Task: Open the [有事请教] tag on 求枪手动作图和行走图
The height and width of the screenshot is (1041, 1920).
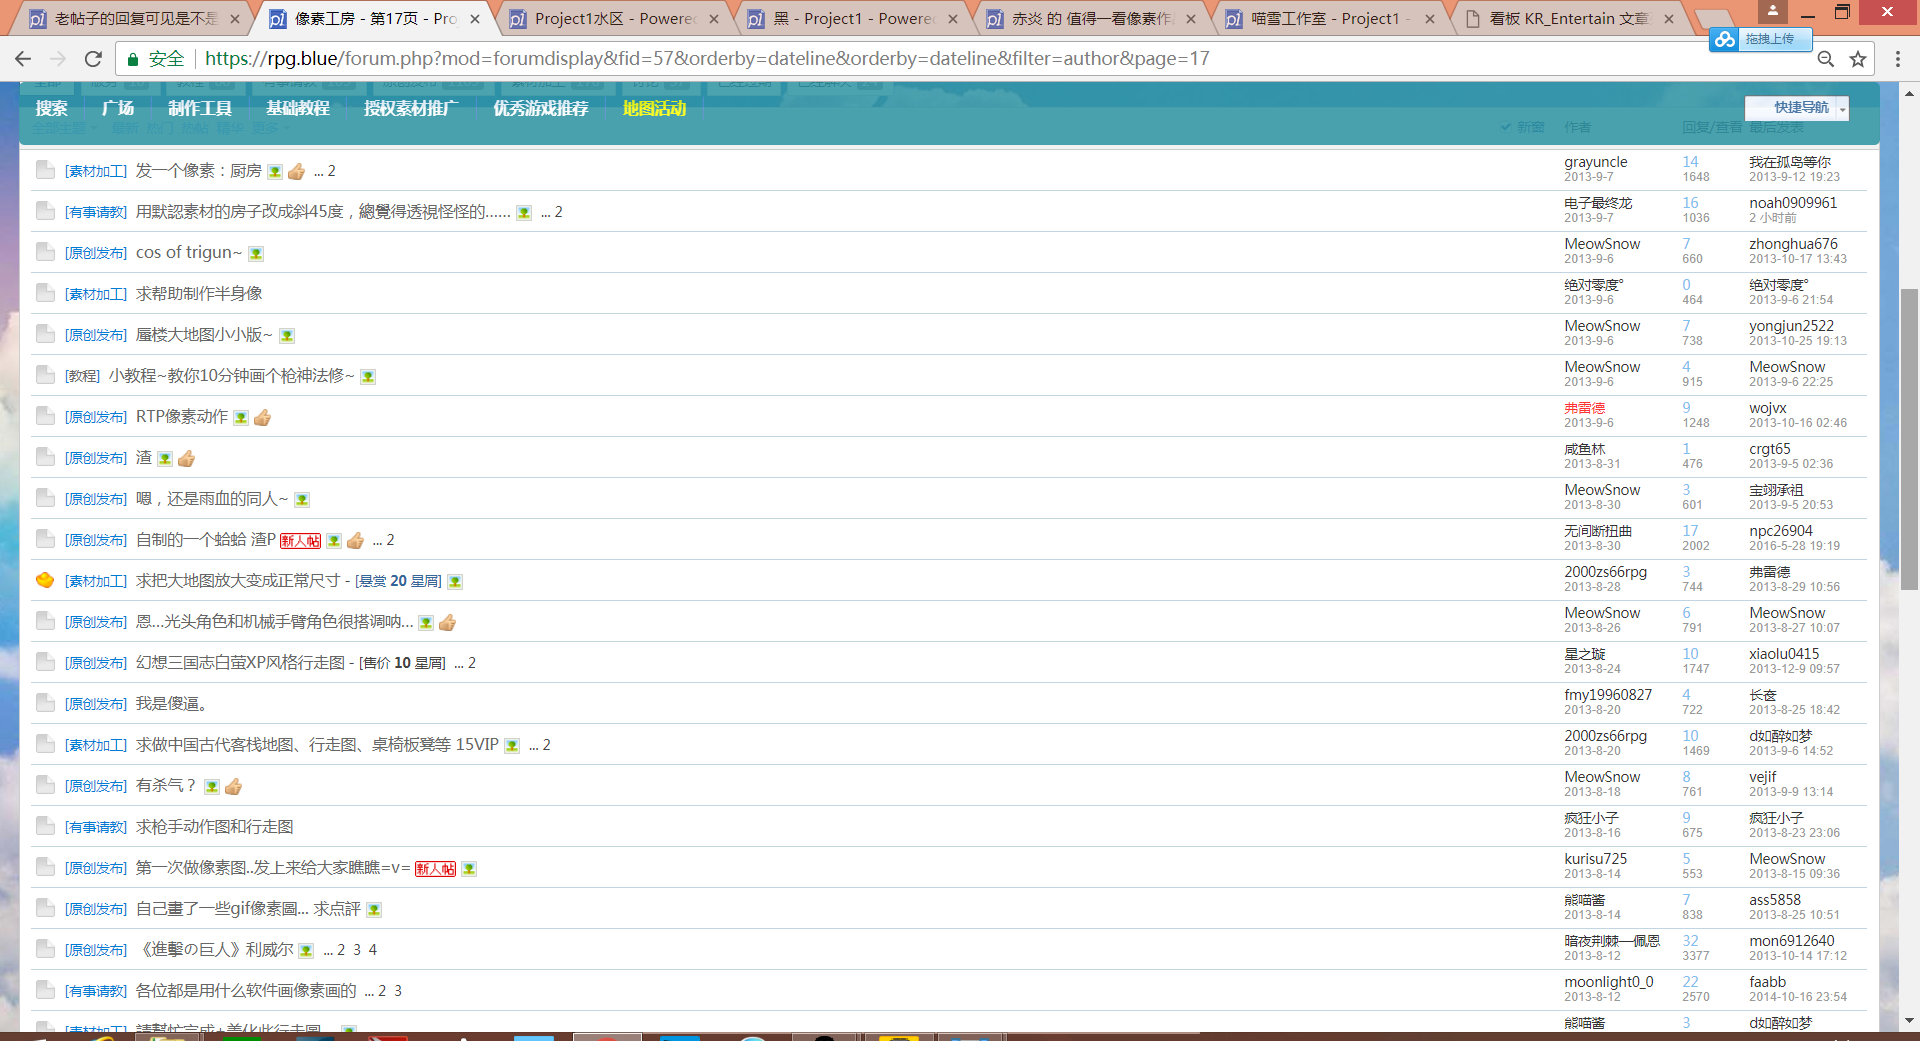Action: (96, 828)
